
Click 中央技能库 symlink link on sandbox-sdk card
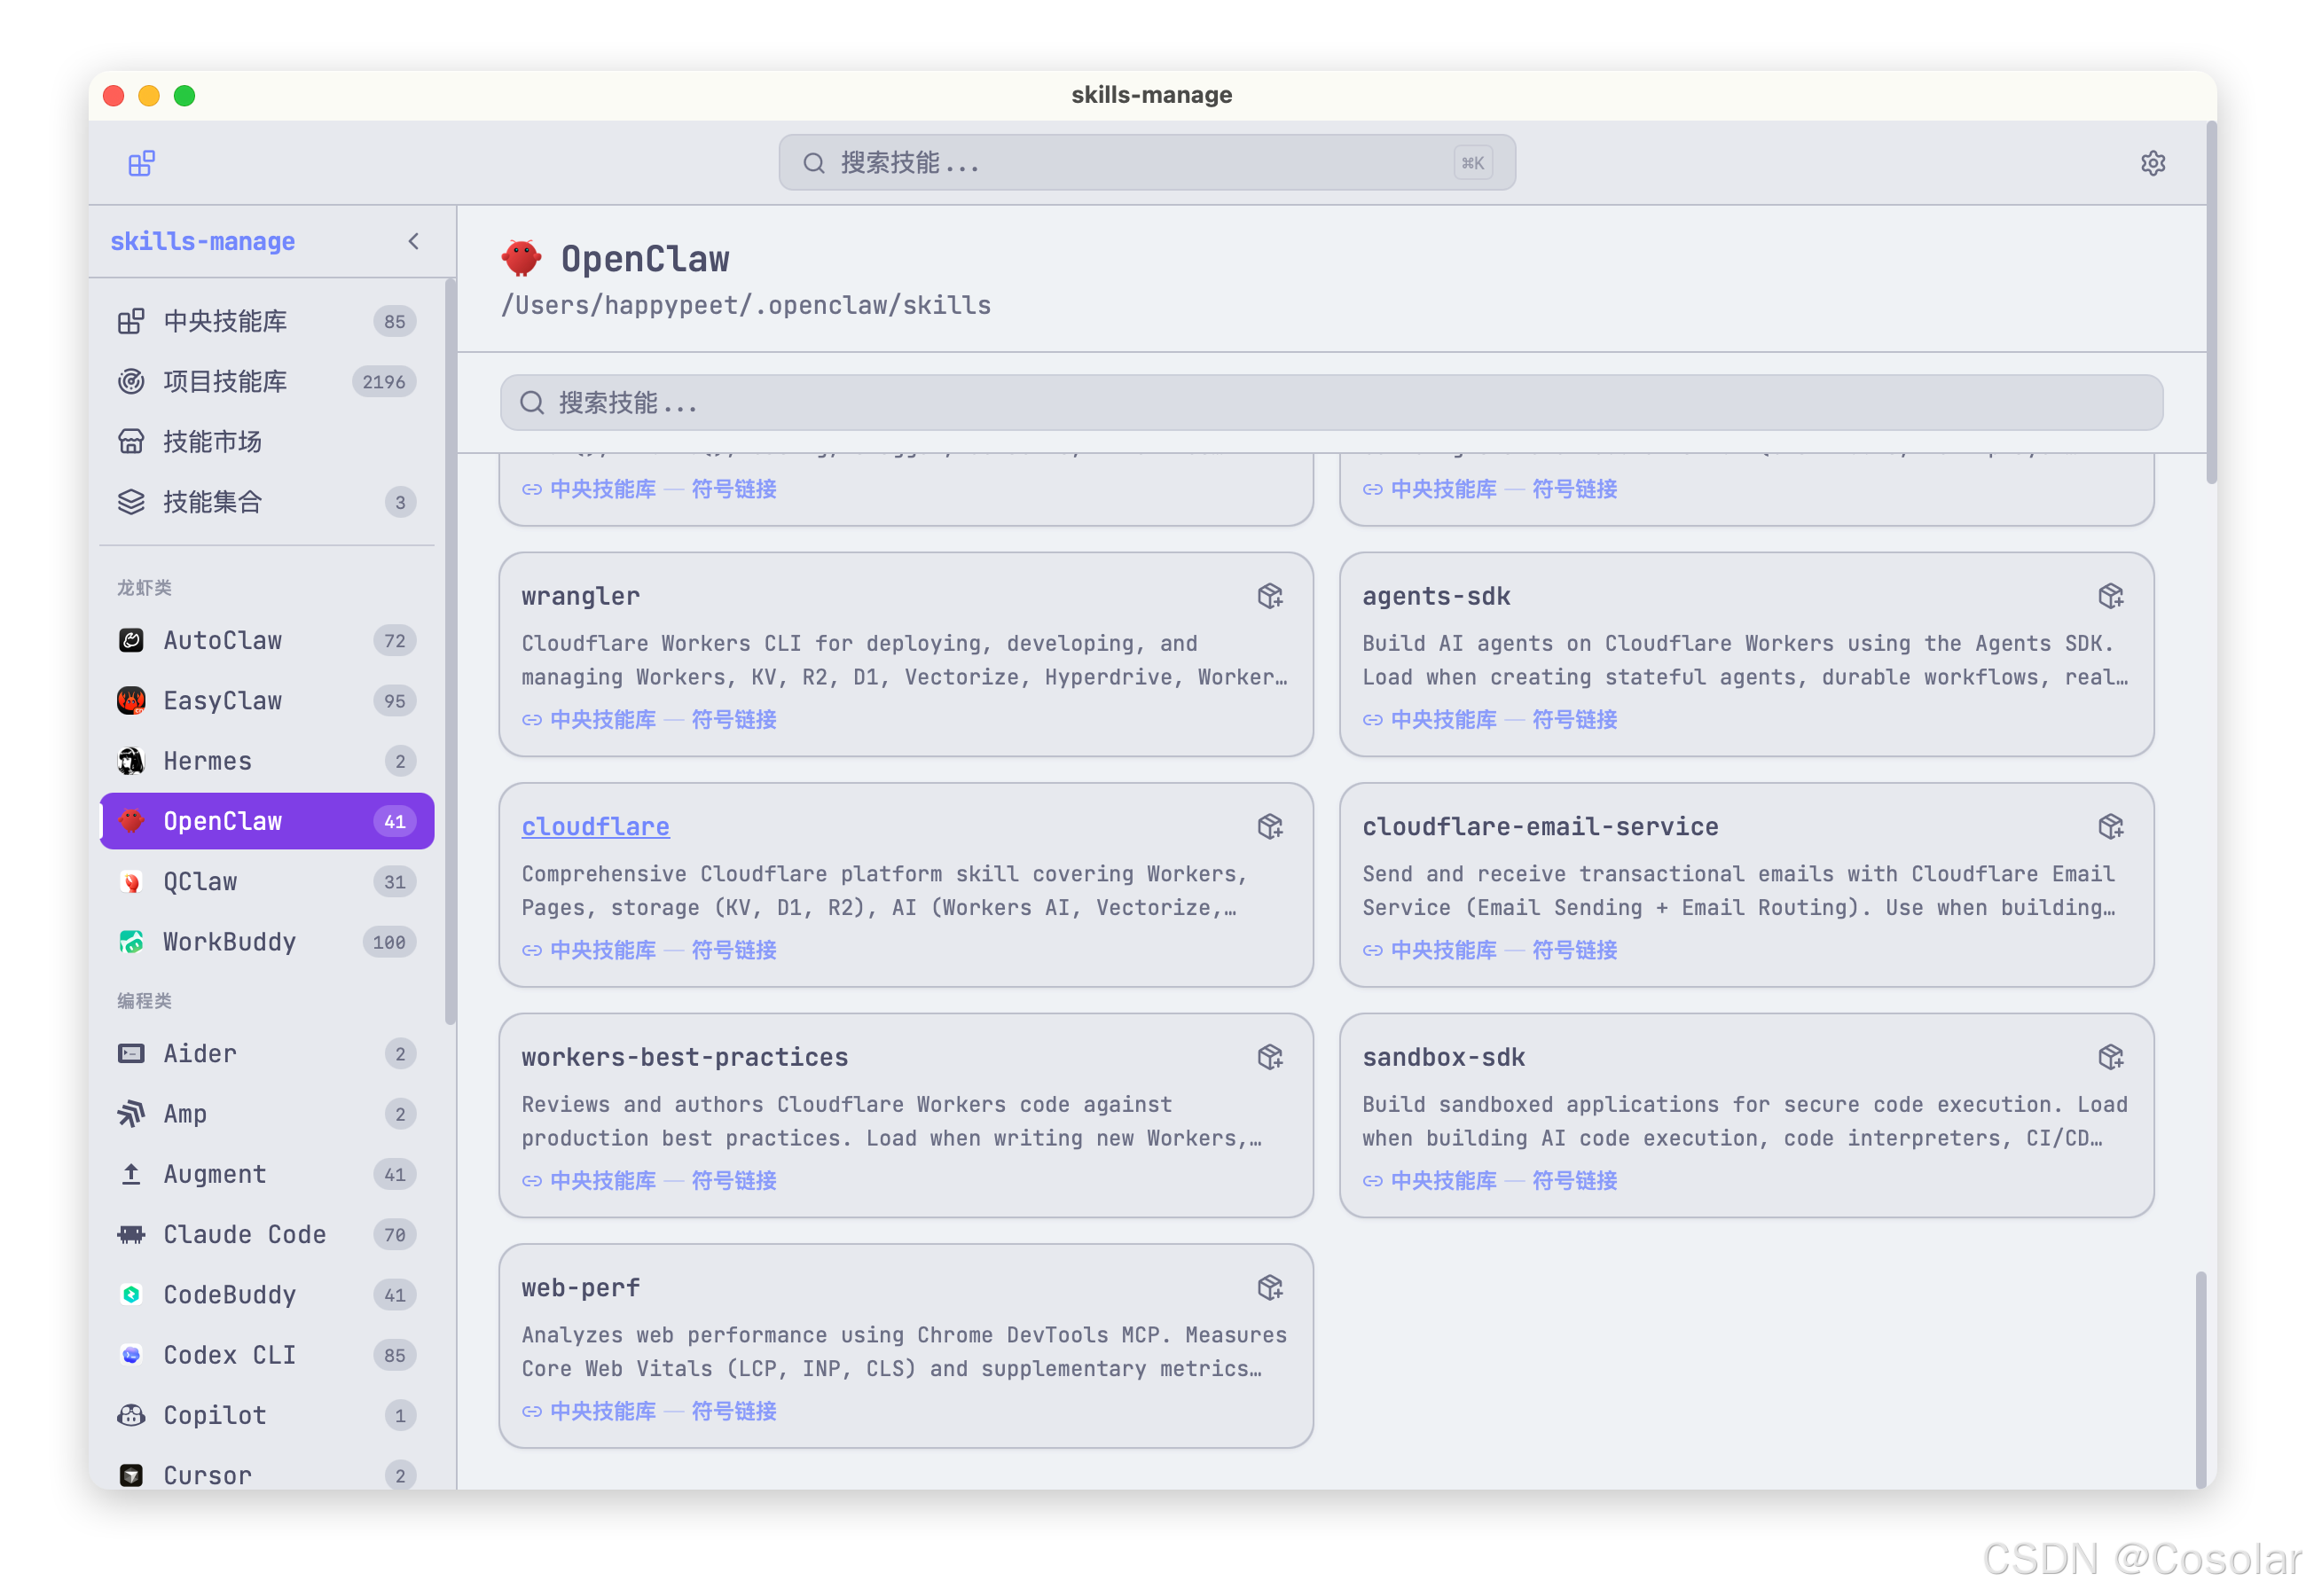[1489, 1180]
